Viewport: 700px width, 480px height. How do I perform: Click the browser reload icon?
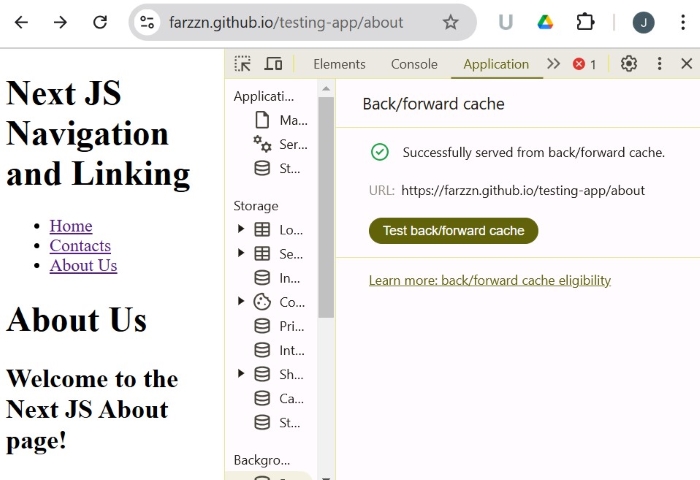point(100,22)
